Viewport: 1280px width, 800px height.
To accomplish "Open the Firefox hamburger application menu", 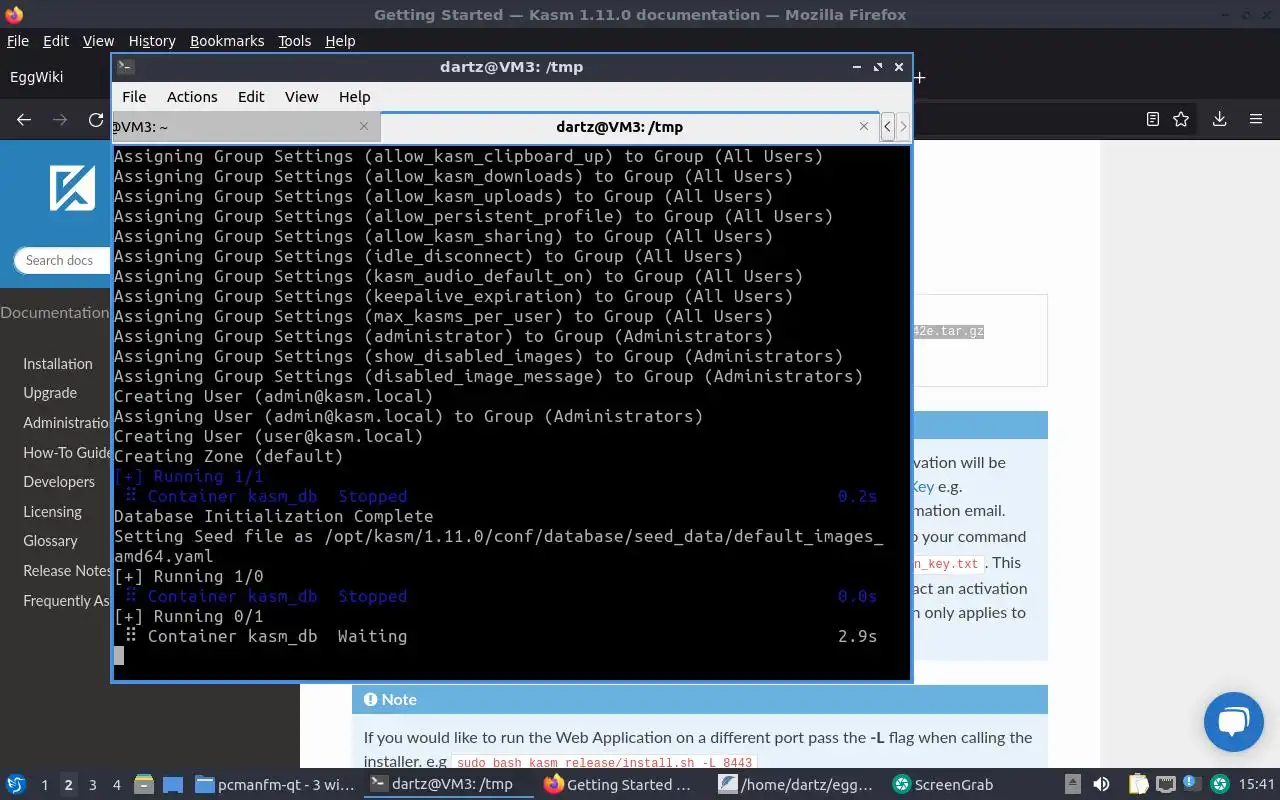I will [1256, 119].
